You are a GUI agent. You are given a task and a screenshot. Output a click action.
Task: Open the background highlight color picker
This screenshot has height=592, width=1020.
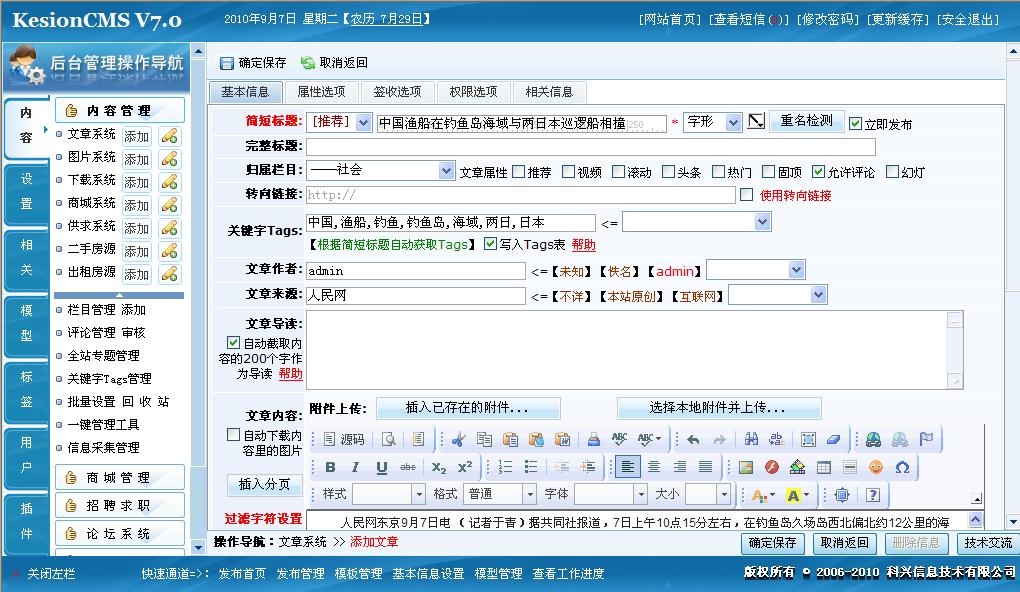pyautogui.click(x=798, y=496)
